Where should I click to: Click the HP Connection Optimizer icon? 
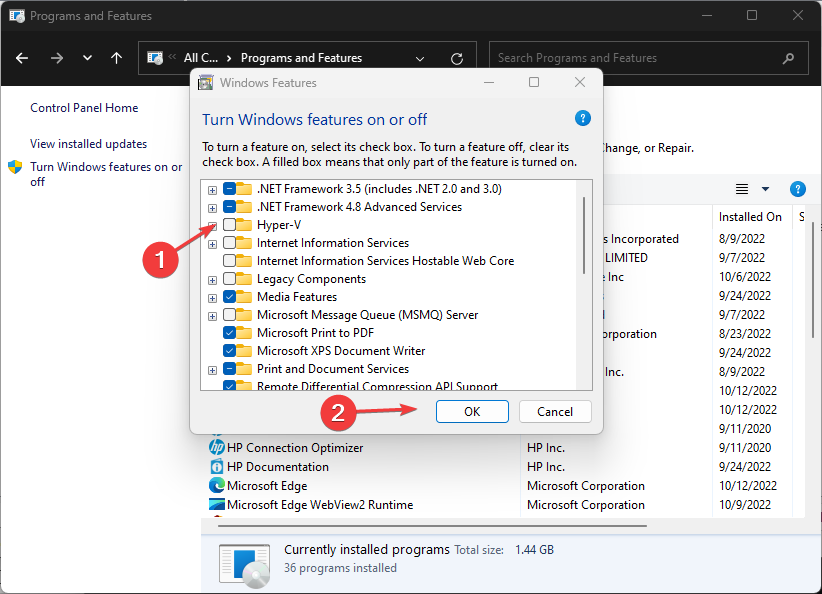click(x=217, y=447)
